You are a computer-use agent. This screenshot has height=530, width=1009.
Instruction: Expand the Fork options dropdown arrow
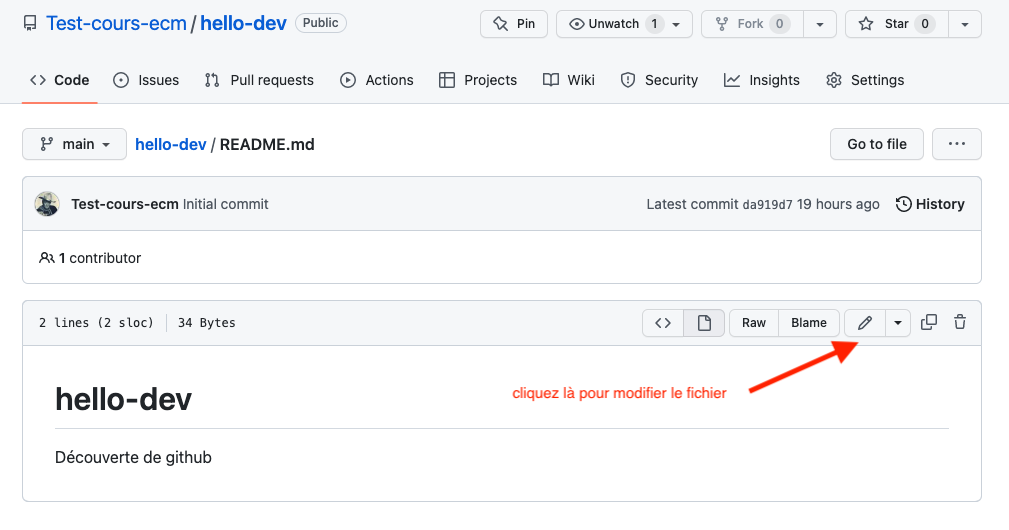(x=820, y=24)
